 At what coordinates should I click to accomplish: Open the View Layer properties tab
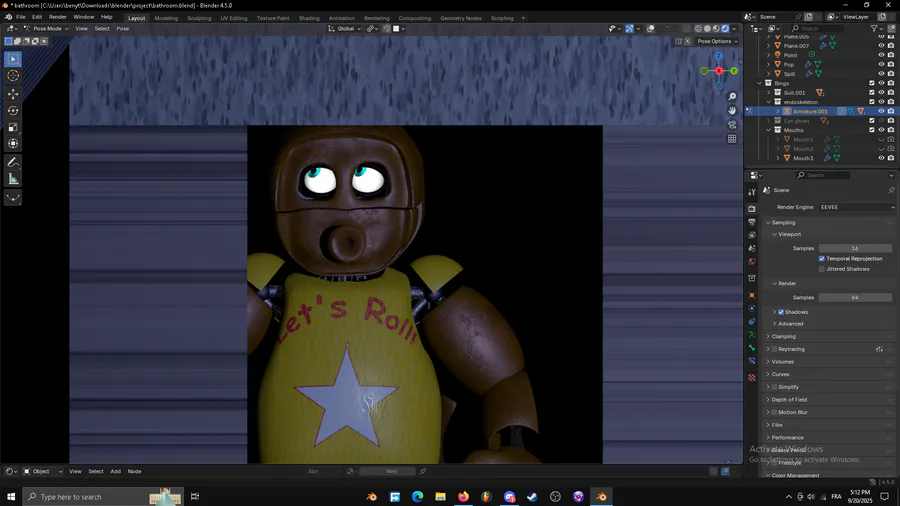click(752, 235)
